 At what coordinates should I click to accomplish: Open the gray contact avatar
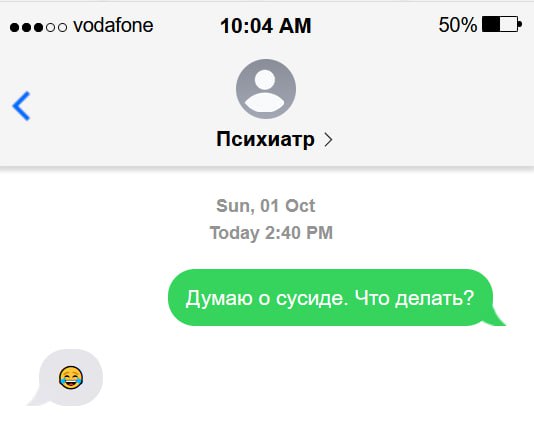point(266,89)
